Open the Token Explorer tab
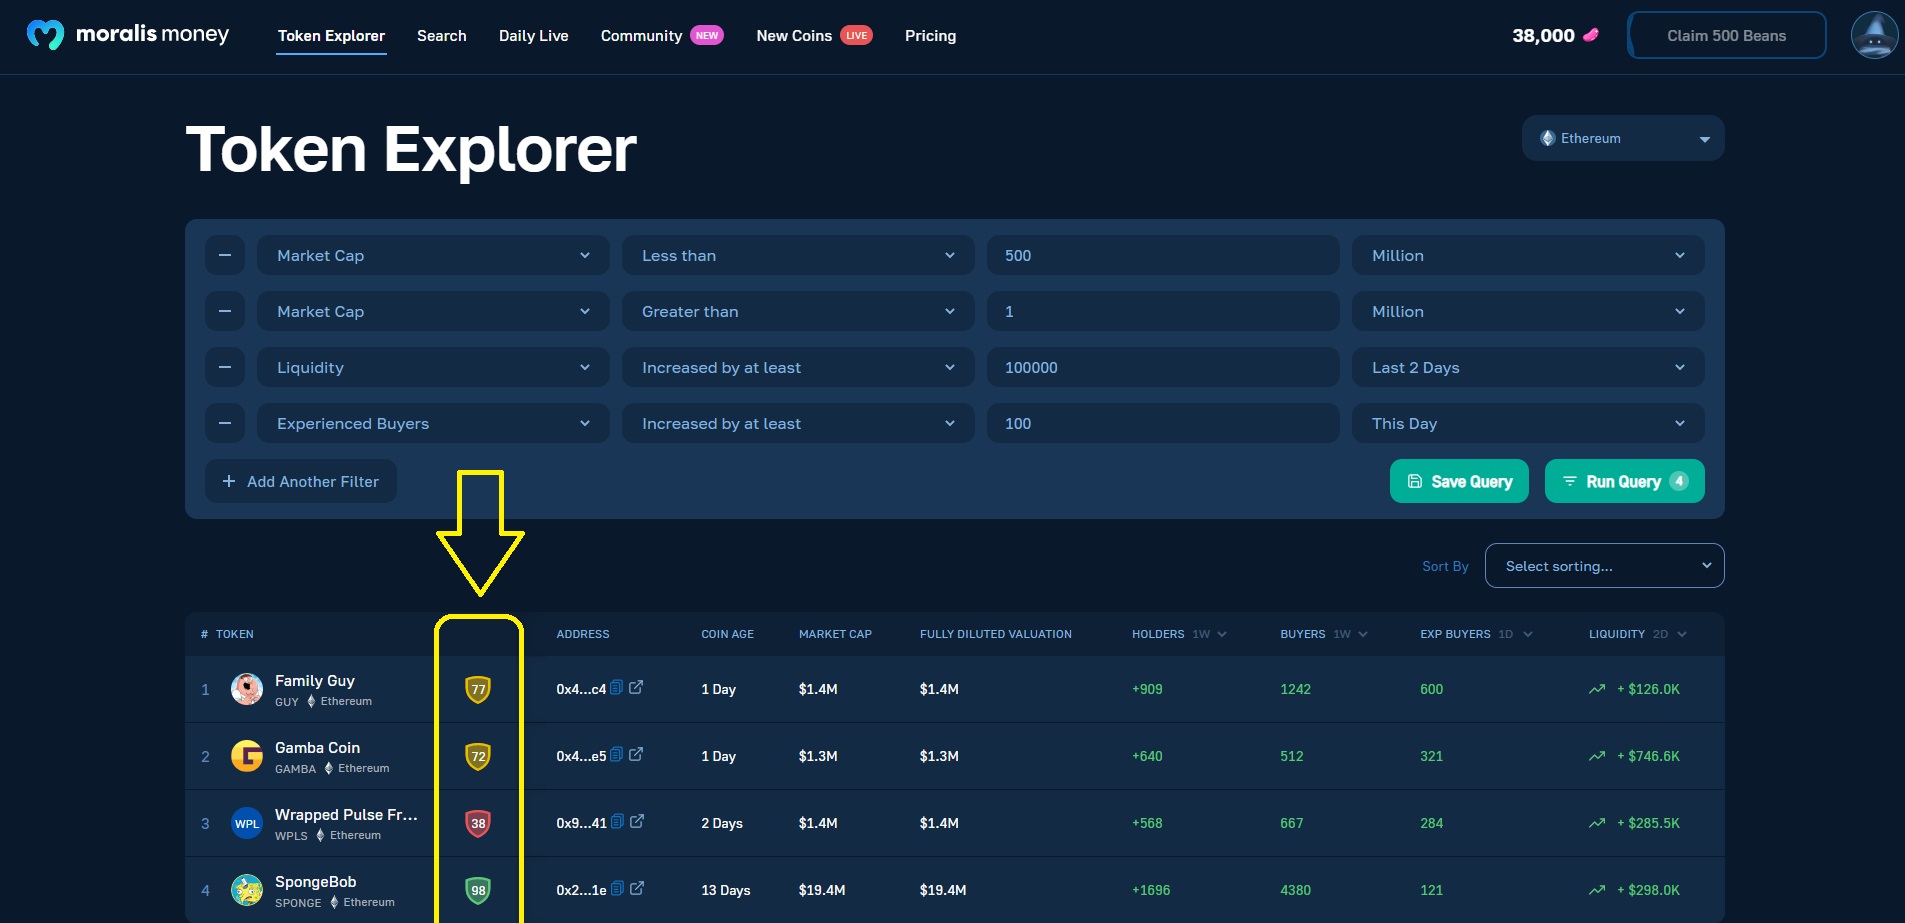The image size is (1905, 923). [331, 36]
